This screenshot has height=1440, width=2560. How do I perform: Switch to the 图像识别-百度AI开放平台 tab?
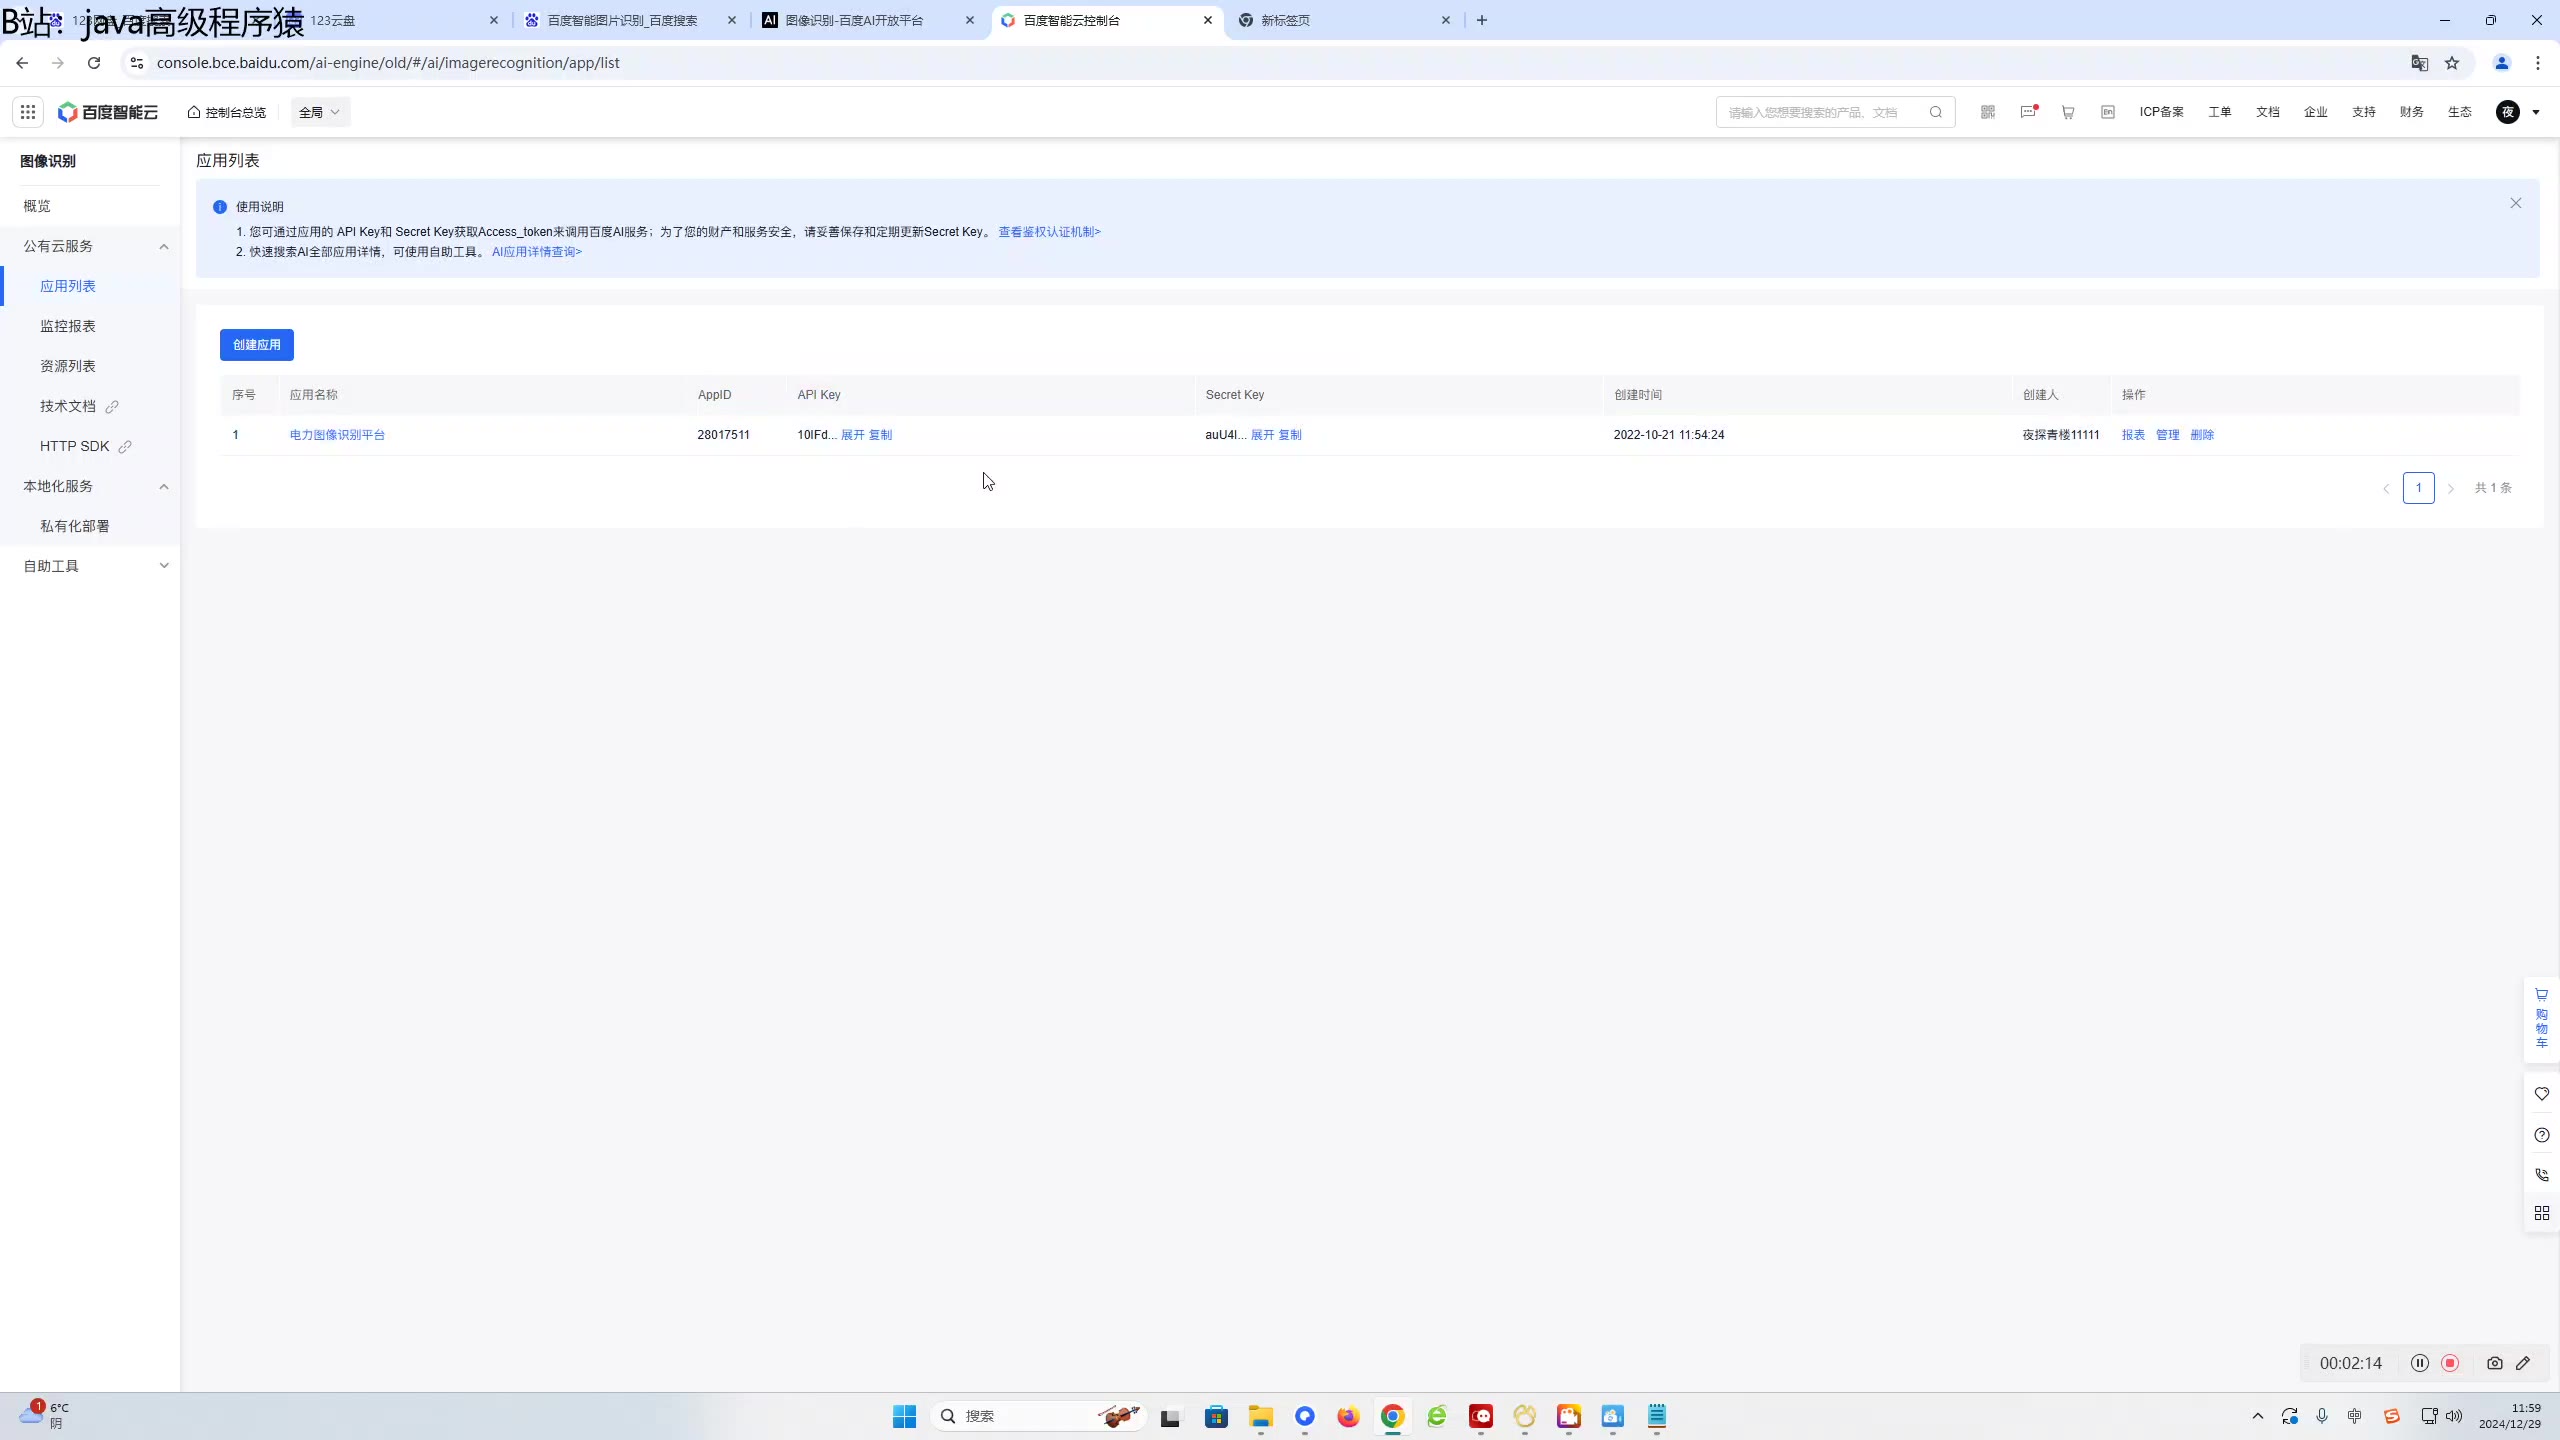(867, 20)
